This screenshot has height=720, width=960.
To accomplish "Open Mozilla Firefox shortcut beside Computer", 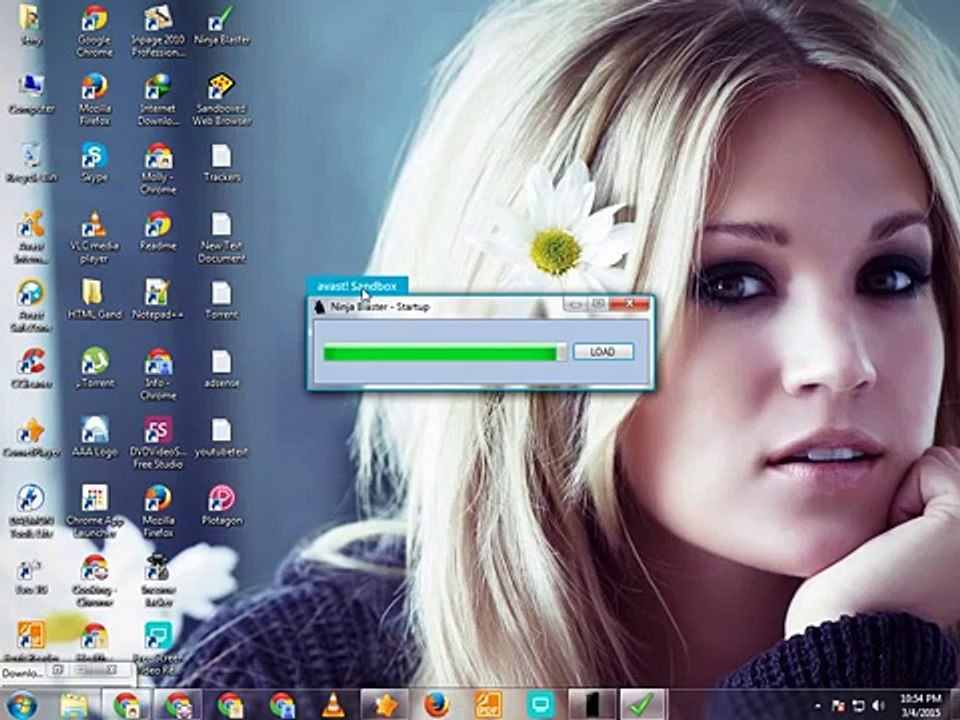I will tap(95, 100).
